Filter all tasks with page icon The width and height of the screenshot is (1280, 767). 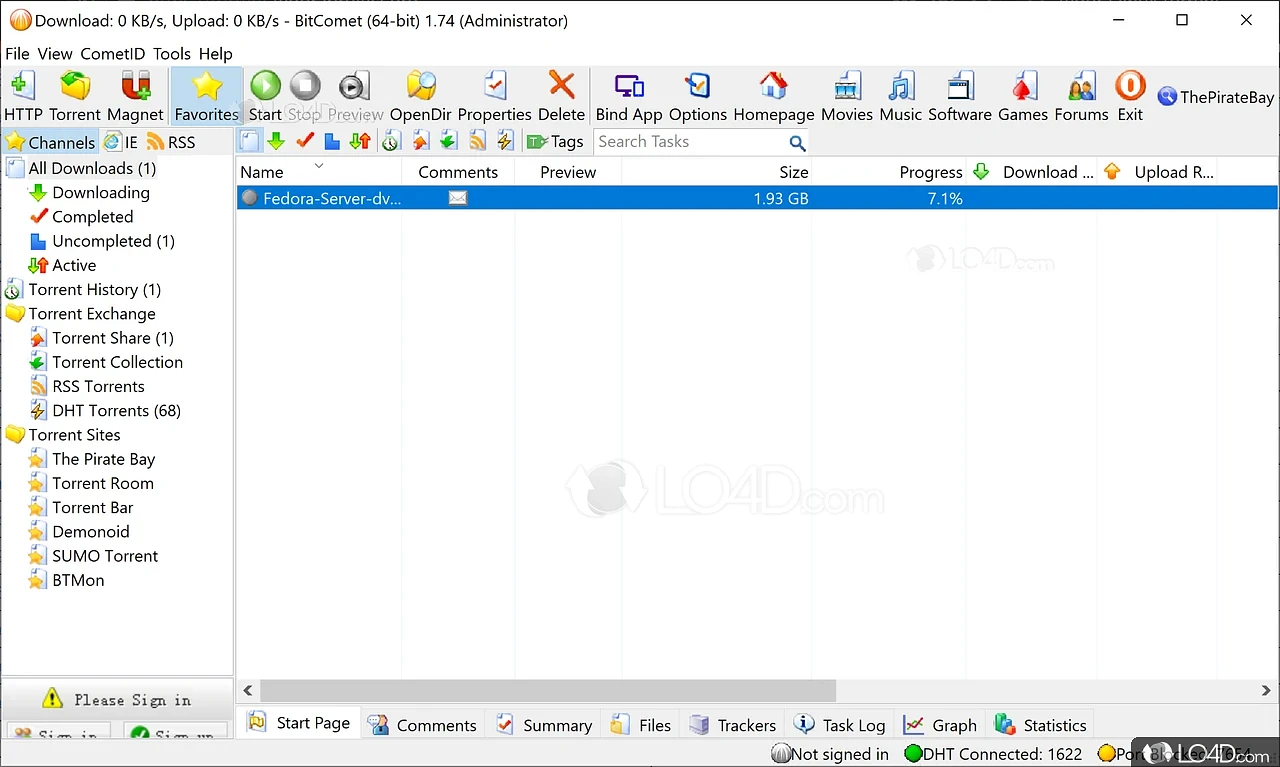tap(250, 142)
